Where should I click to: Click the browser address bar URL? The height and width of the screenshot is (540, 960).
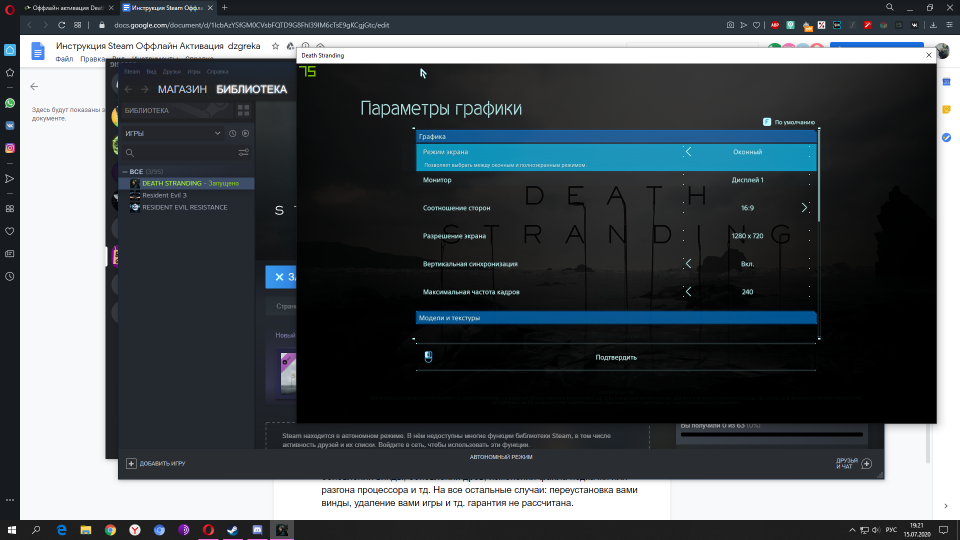252,25
